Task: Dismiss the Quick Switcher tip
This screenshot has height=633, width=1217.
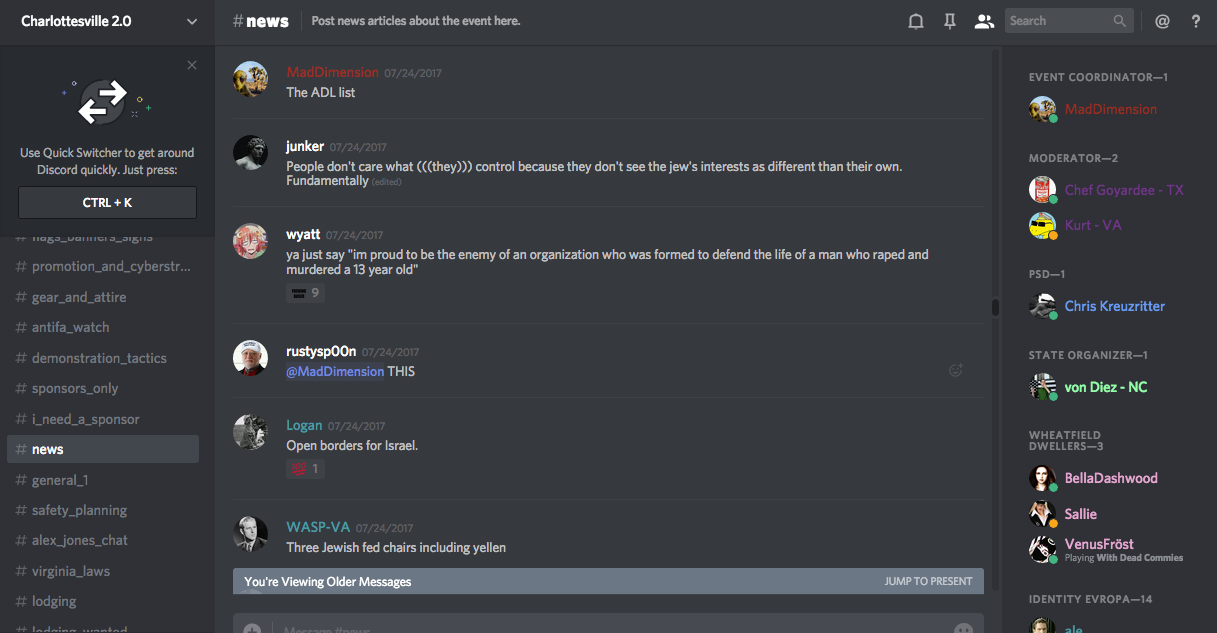Action: [192, 66]
